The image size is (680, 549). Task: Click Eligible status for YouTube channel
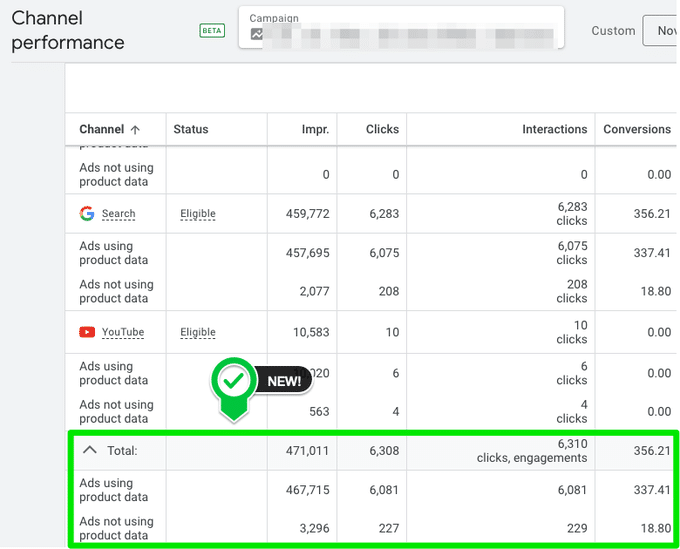[198, 333]
